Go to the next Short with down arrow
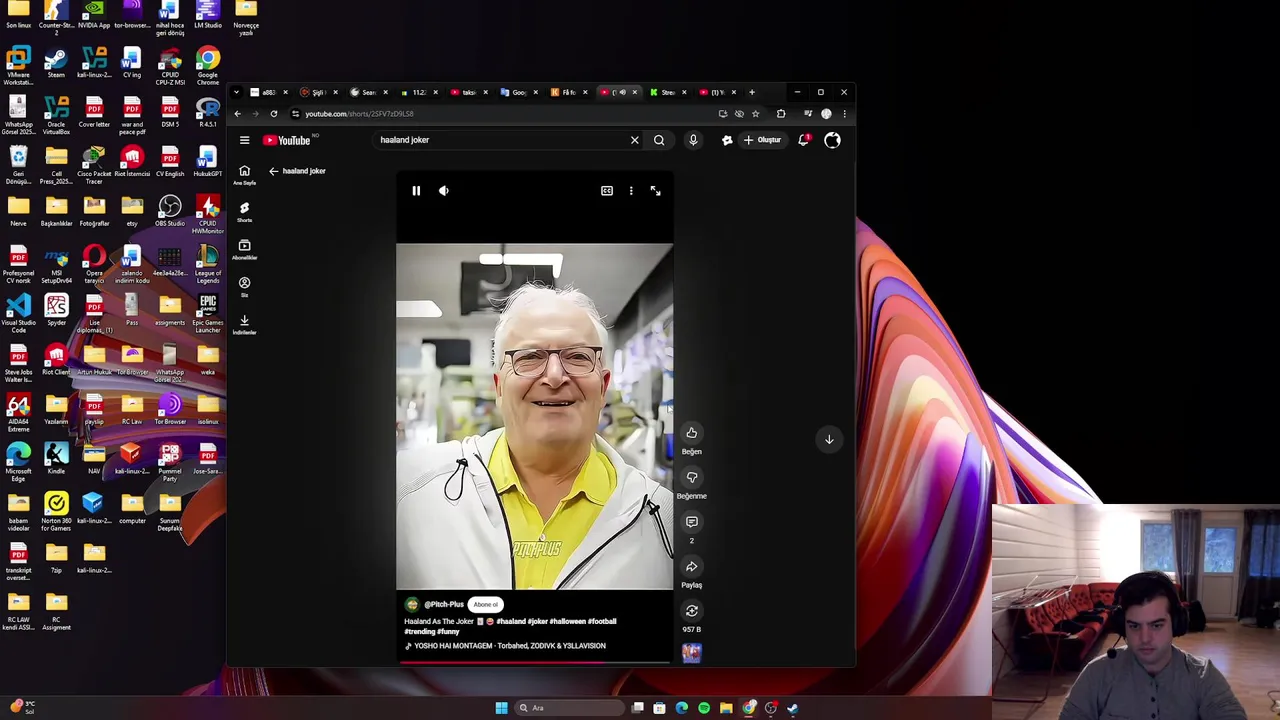 829,439
